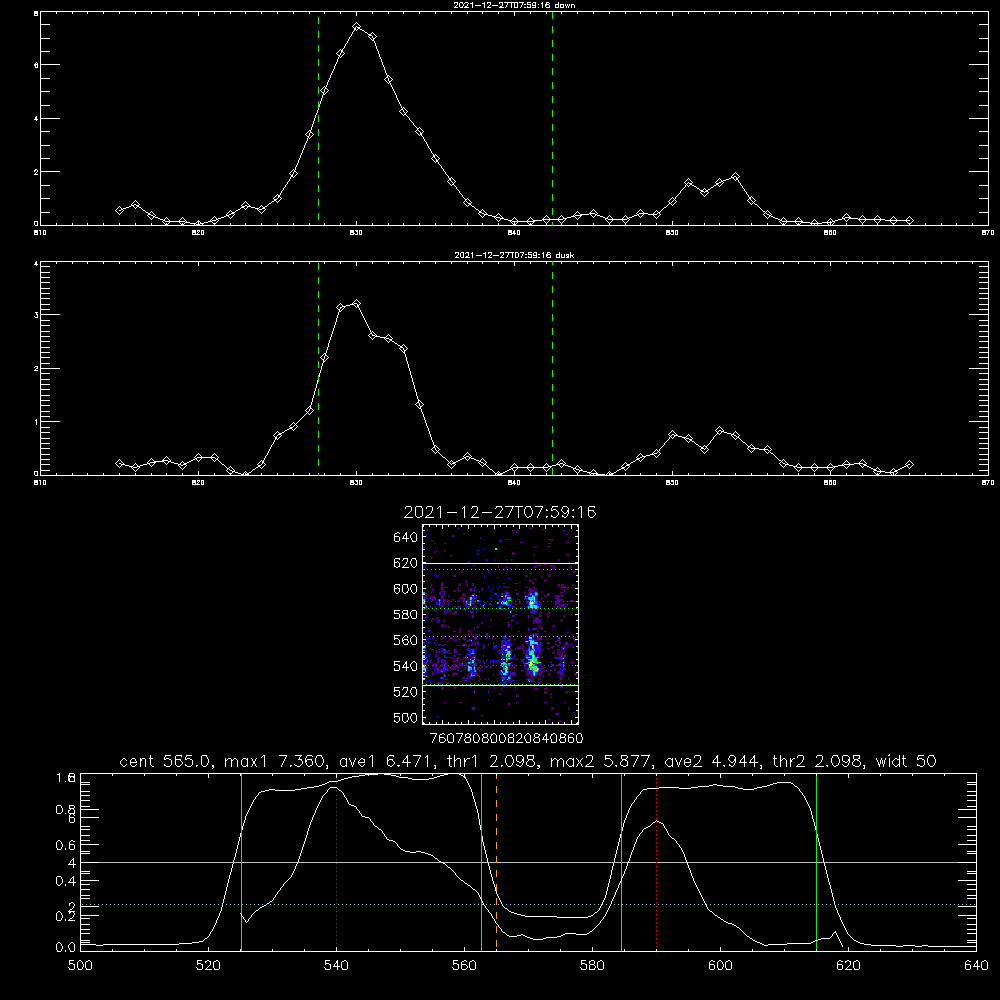Click the "max2 5.877" value
The image size is (1000, 1000).
pos(601,761)
